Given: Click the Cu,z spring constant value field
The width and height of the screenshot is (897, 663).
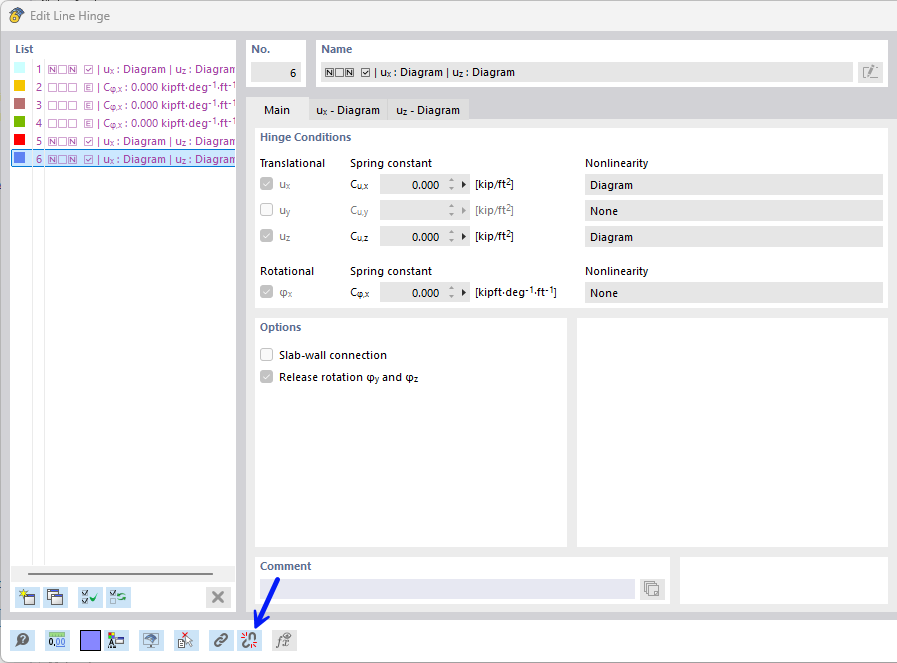Looking at the screenshot, I should click(x=413, y=236).
